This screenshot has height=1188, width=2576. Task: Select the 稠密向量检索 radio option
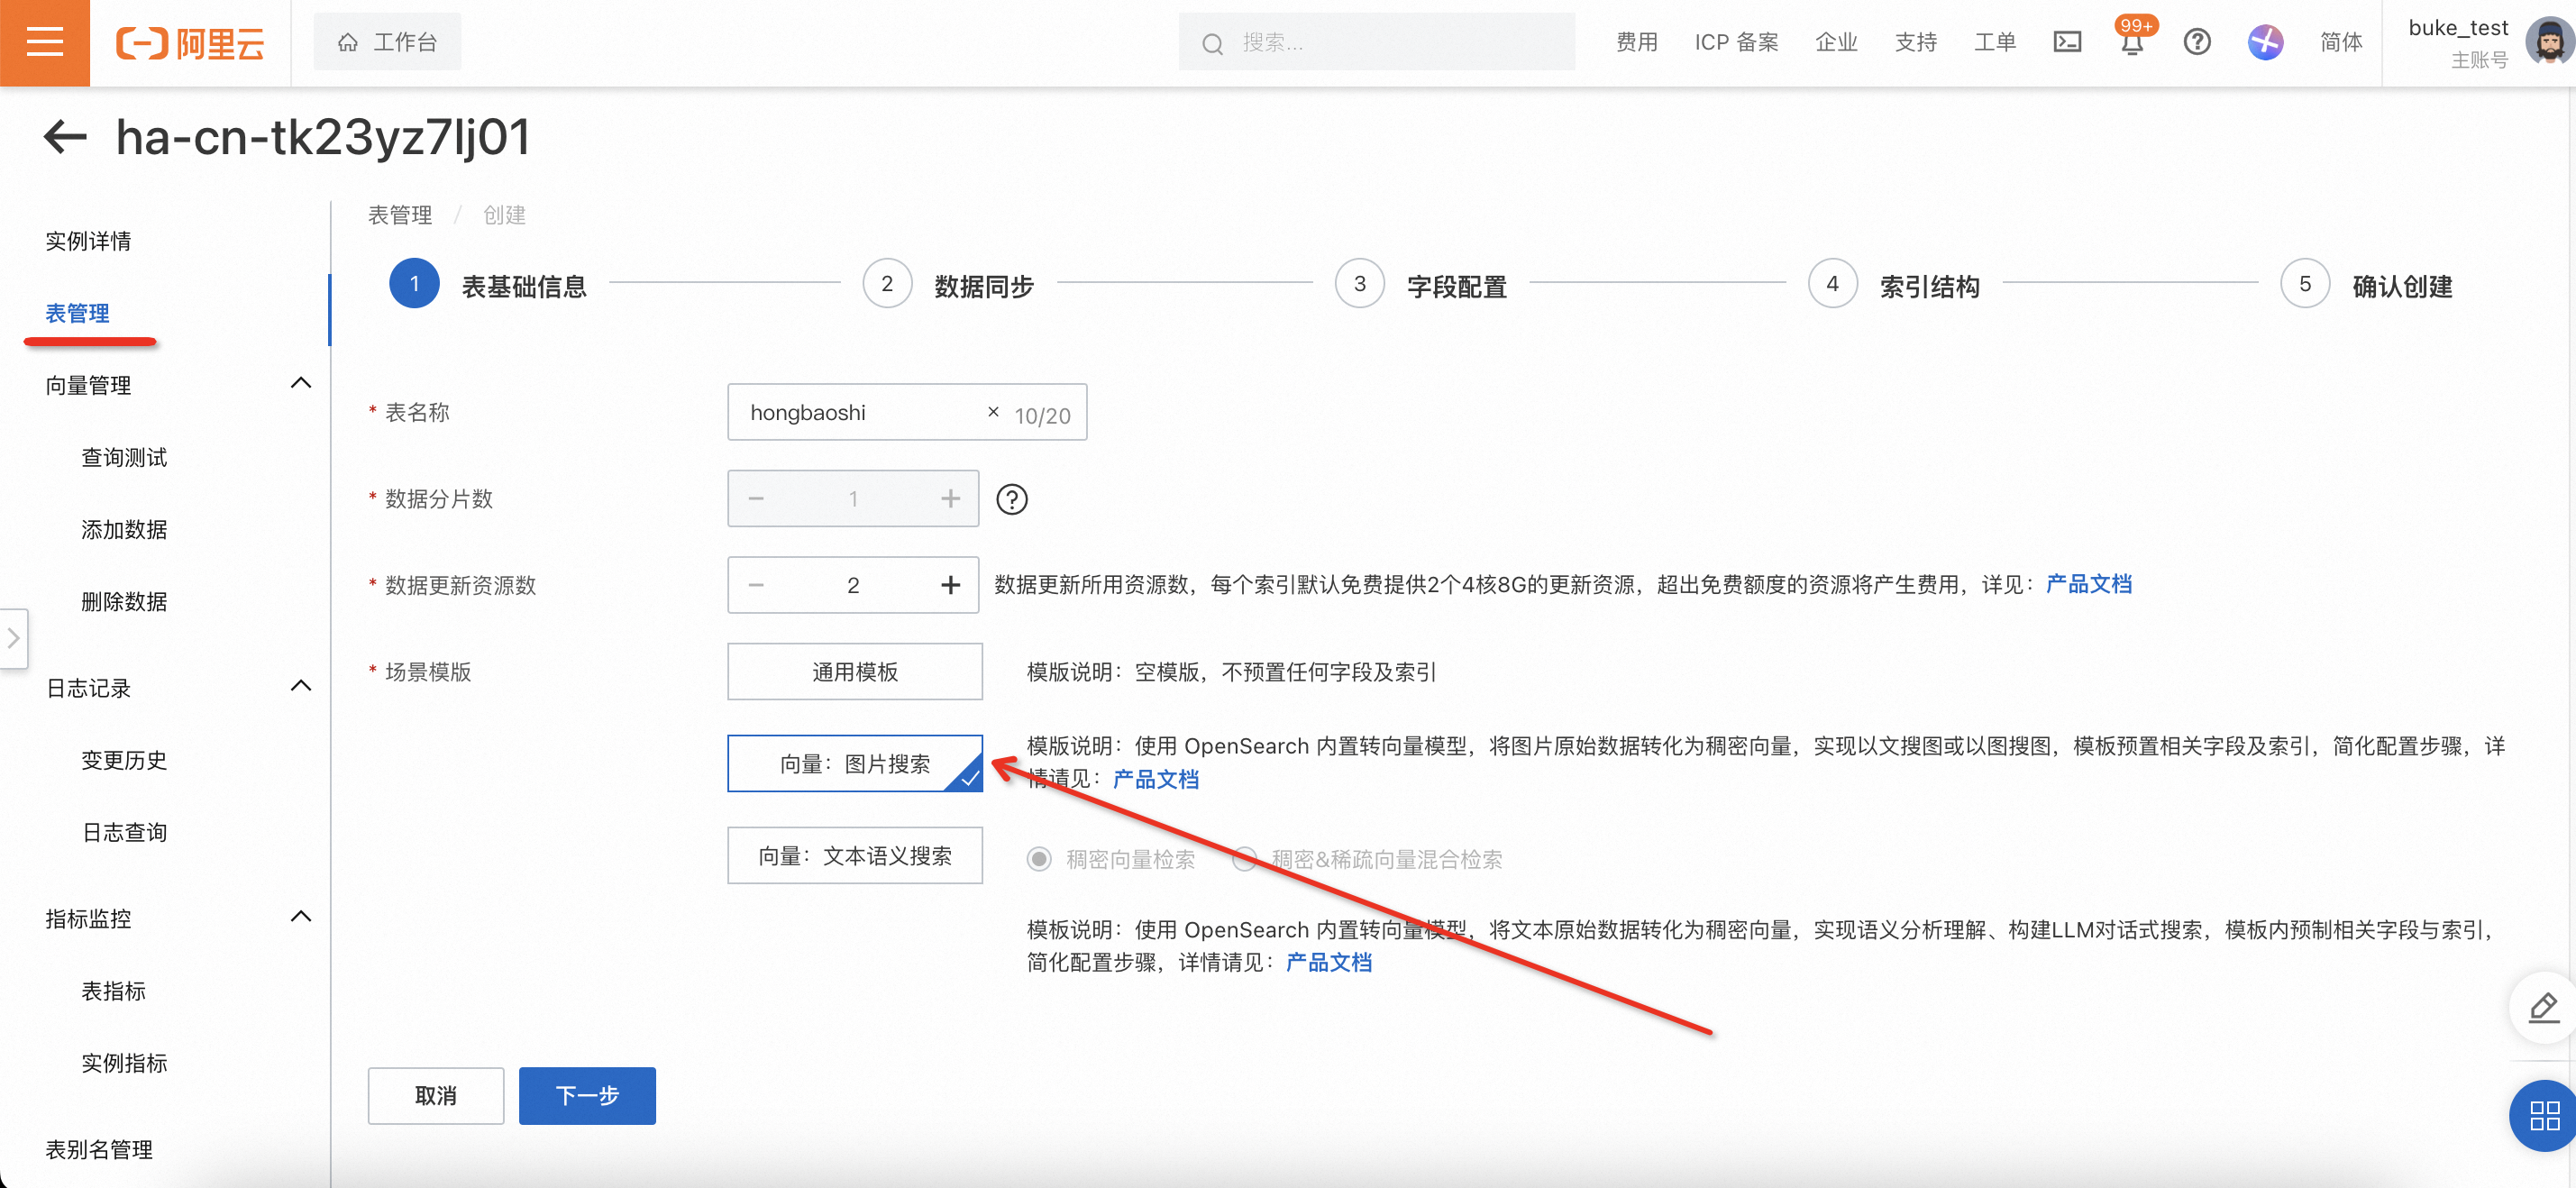point(1040,859)
